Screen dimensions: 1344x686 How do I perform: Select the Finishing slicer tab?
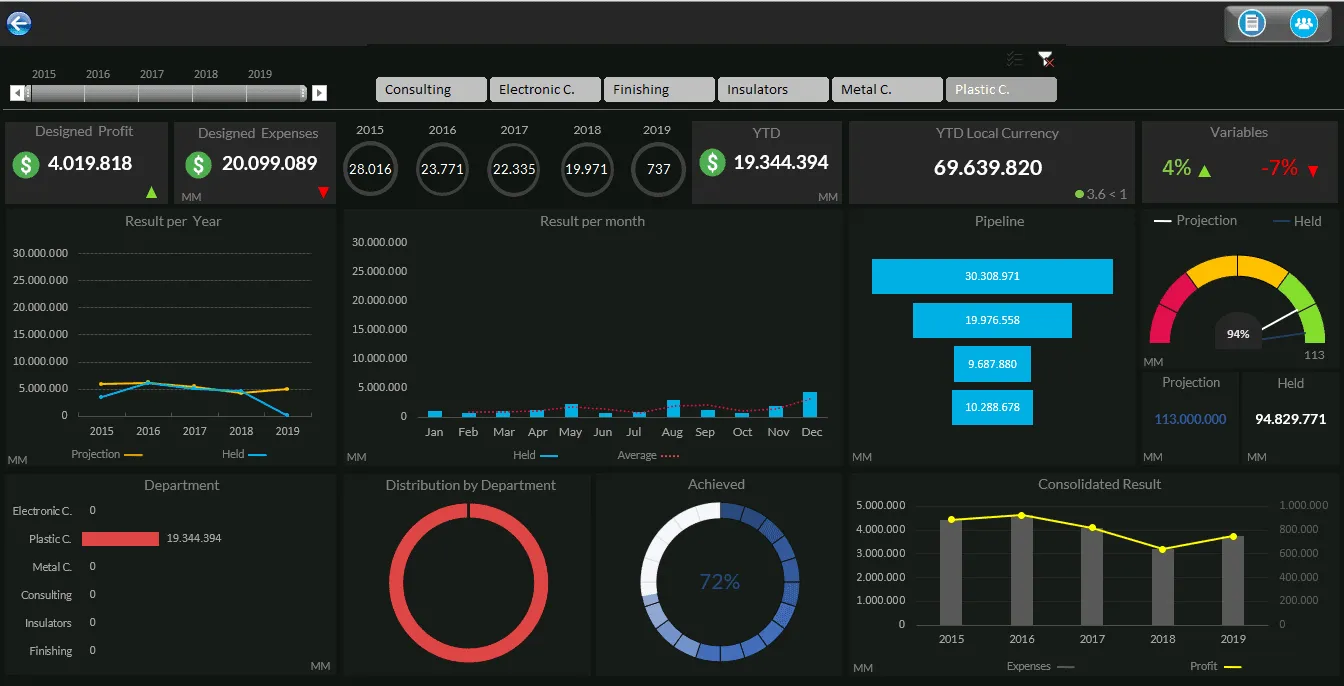(x=659, y=89)
